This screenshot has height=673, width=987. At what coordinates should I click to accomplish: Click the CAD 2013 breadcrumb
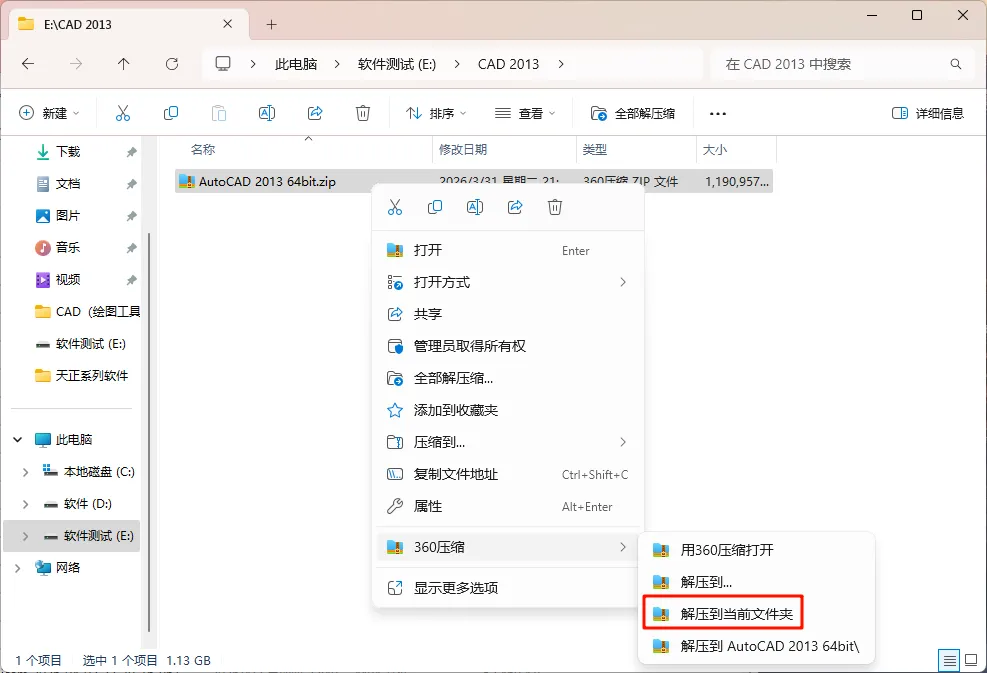(509, 64)
